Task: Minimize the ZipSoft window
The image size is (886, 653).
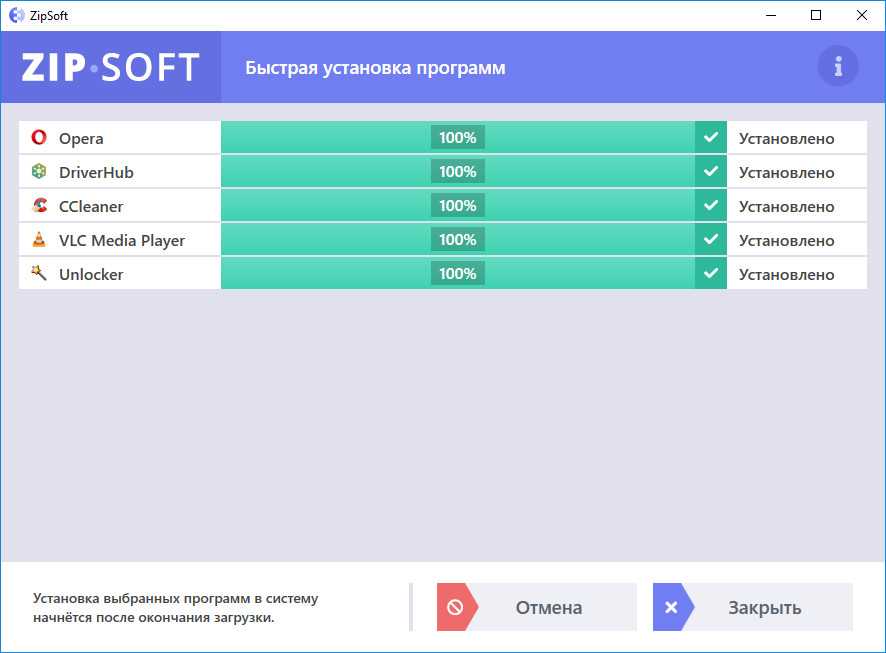Action: (x=771, y=15)
